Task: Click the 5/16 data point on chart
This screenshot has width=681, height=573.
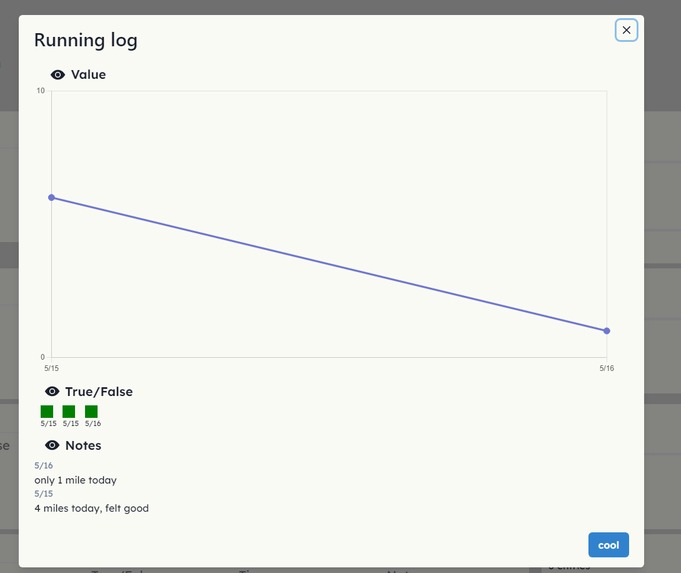Action: pos(607,331)
